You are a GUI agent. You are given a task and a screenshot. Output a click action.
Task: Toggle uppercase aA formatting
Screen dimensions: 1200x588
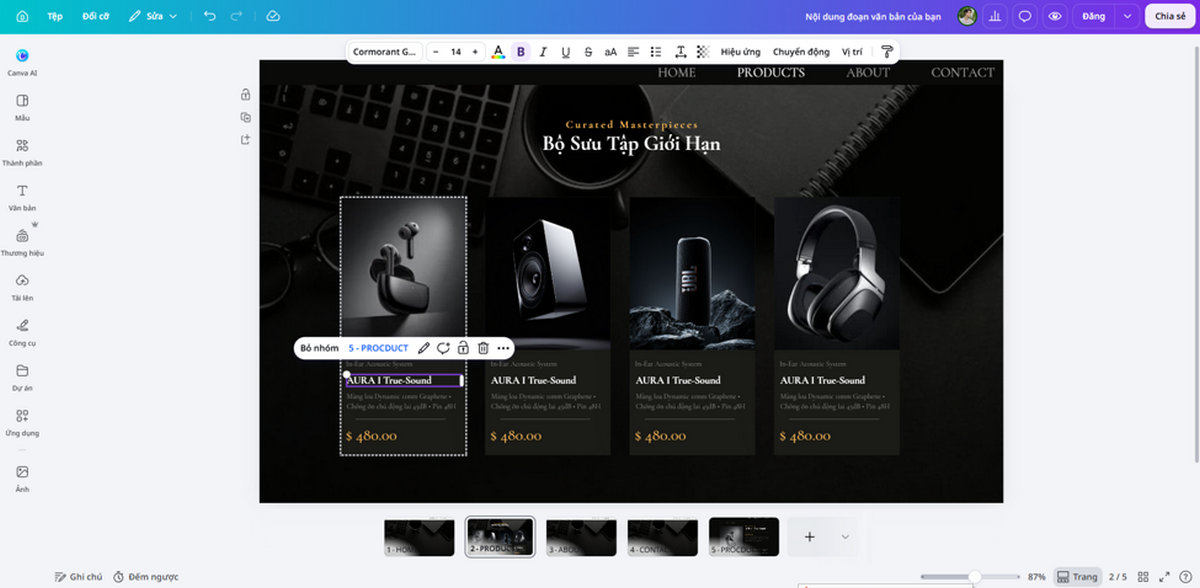pos(610,52)
